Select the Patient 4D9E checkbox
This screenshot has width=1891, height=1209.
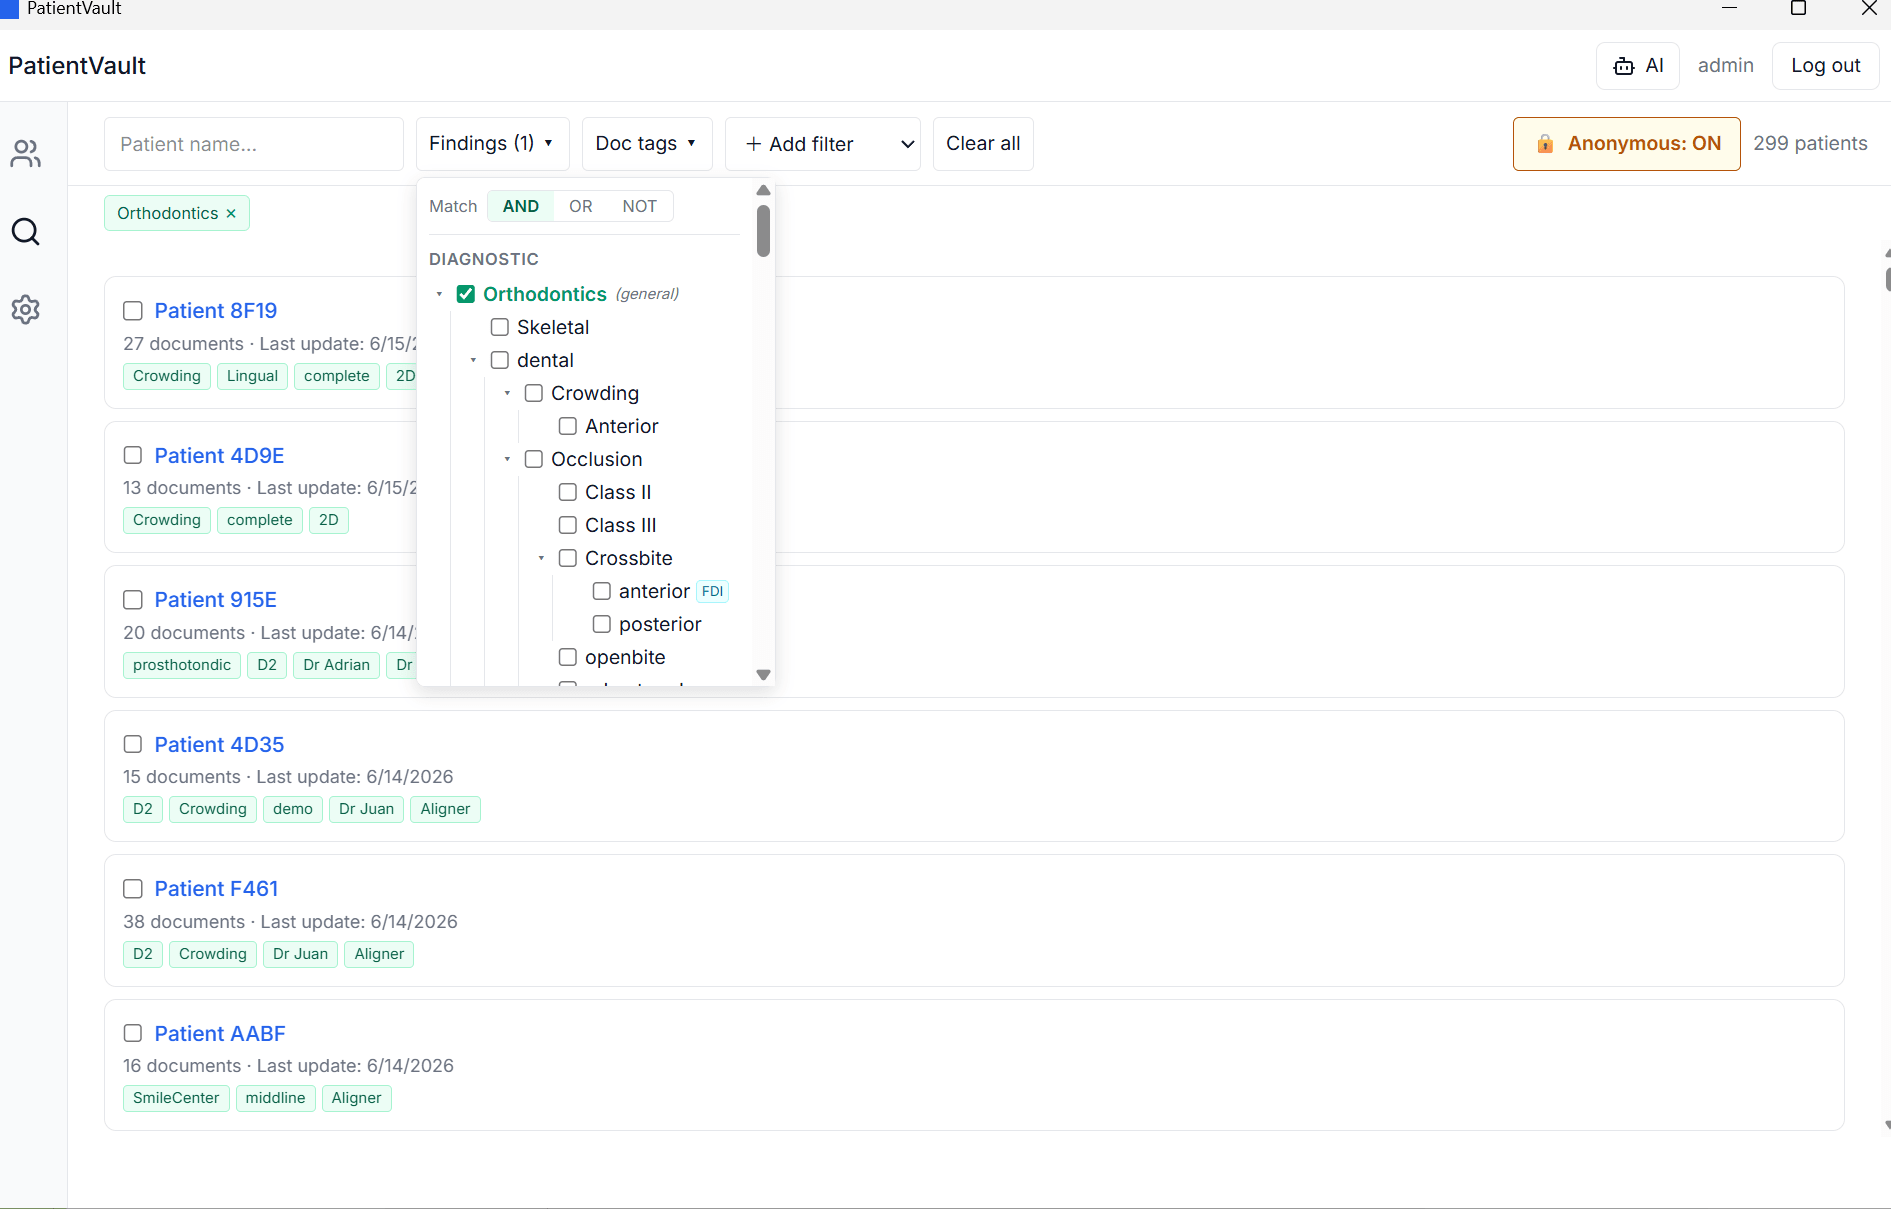tap(133, 455)
